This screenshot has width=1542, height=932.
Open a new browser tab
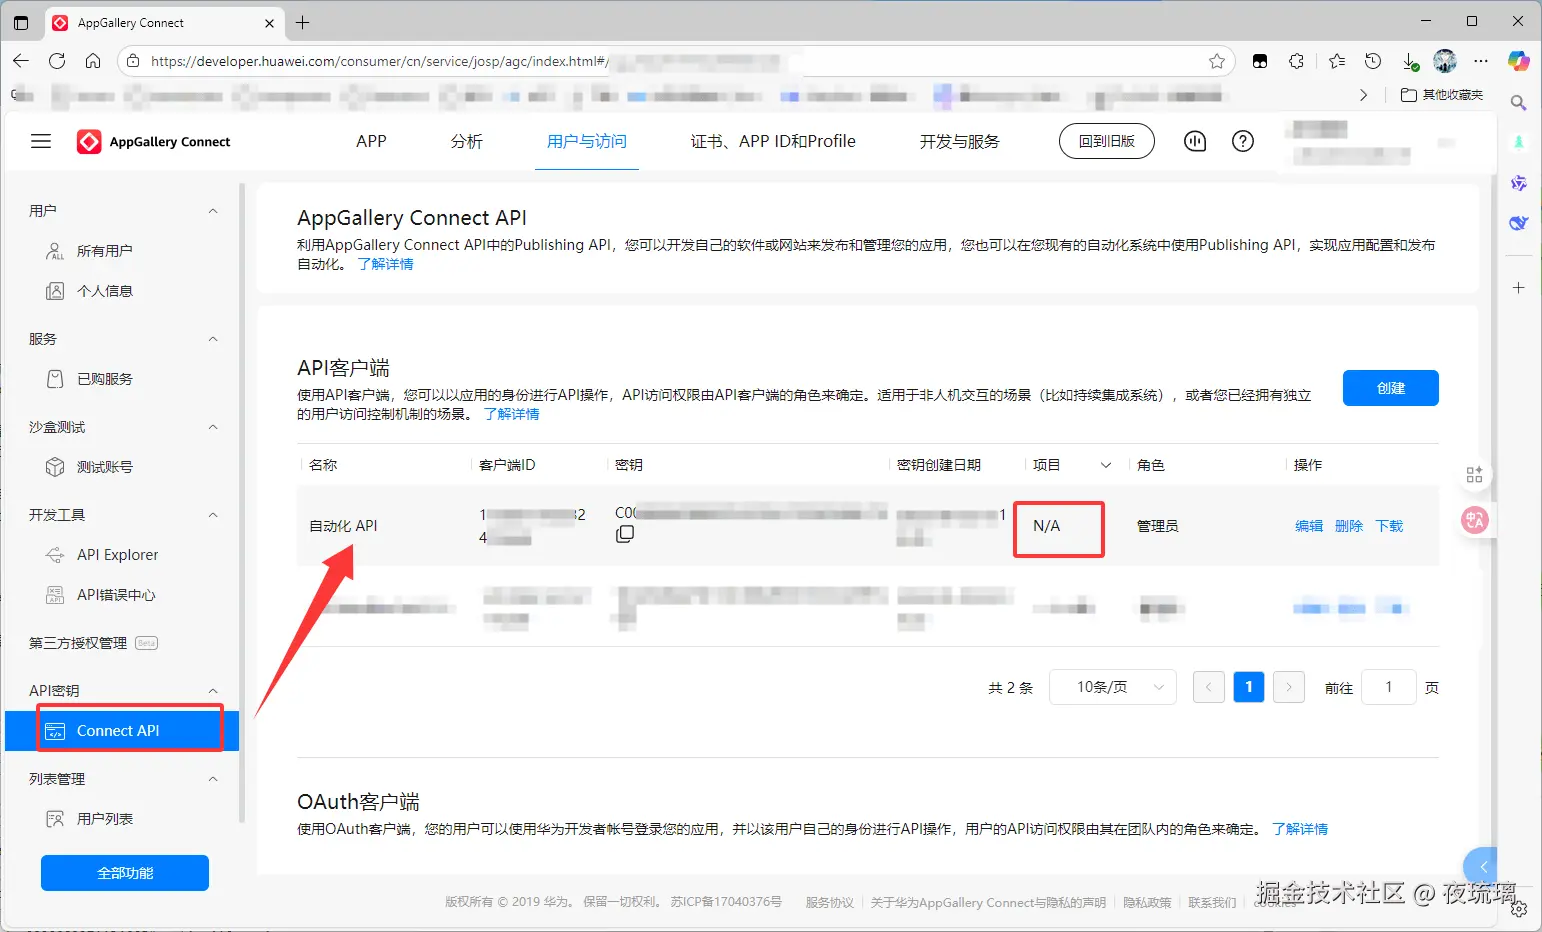click(303, 22)
